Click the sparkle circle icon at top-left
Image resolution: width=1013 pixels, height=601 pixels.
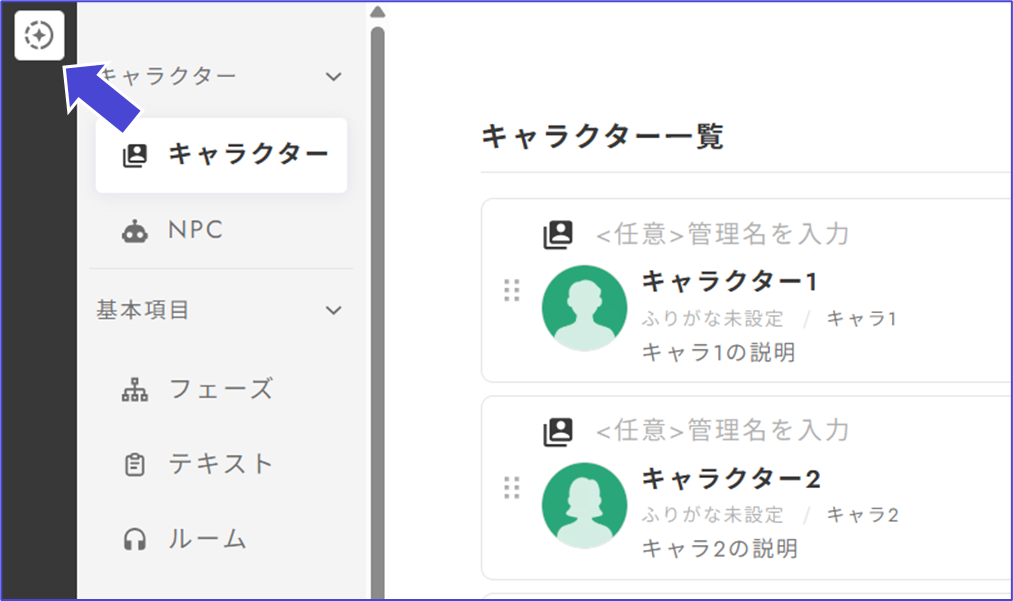pyautogui.click(x=39, y=36)
